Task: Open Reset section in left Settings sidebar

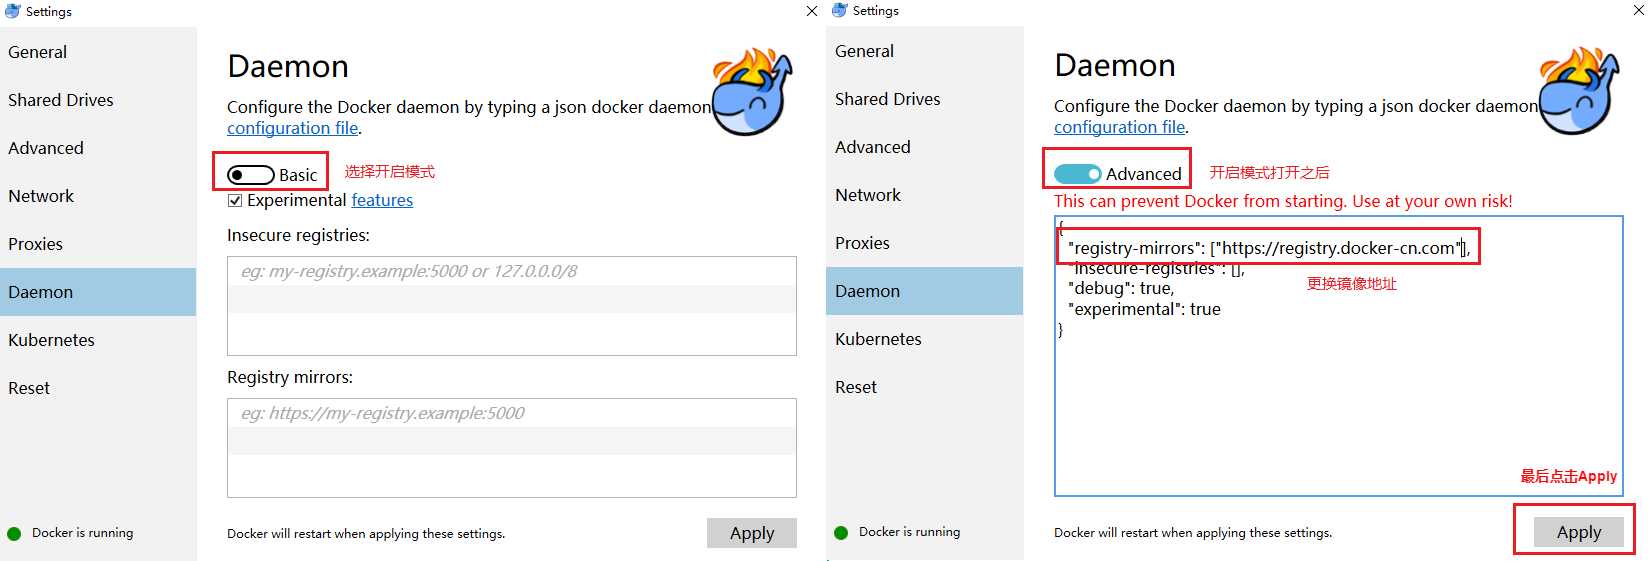Action: tap(98, 388)
